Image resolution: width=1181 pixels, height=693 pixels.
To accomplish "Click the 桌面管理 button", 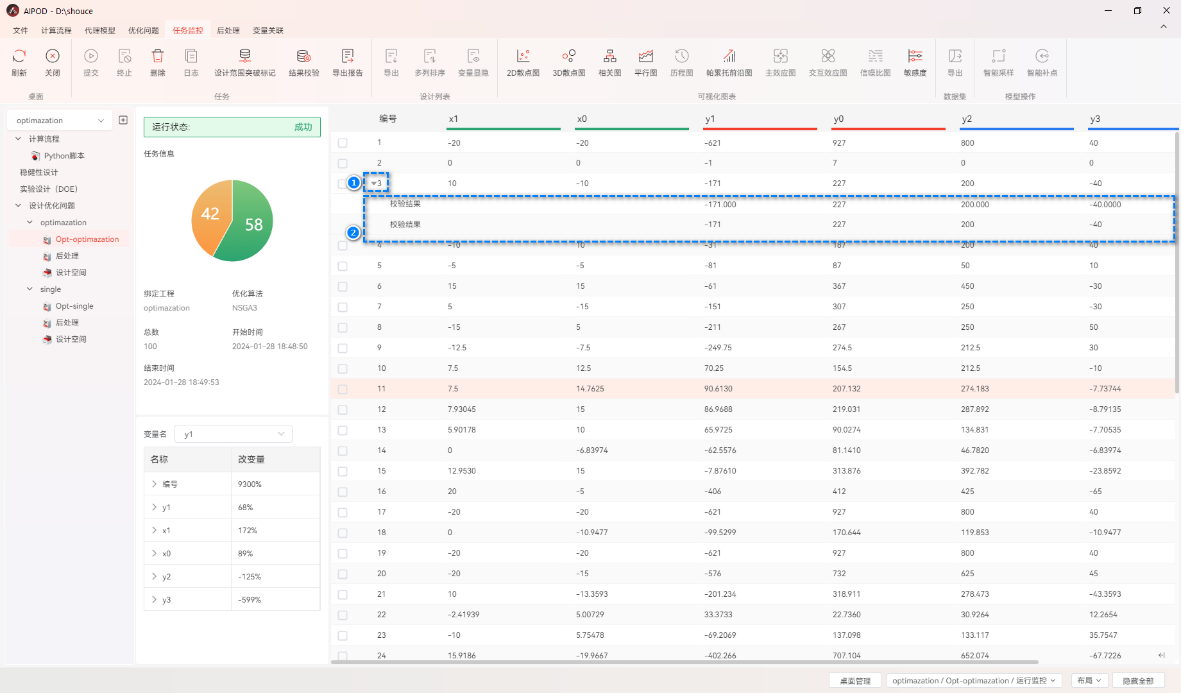I will pyautogui.click(x=855, y=680).
